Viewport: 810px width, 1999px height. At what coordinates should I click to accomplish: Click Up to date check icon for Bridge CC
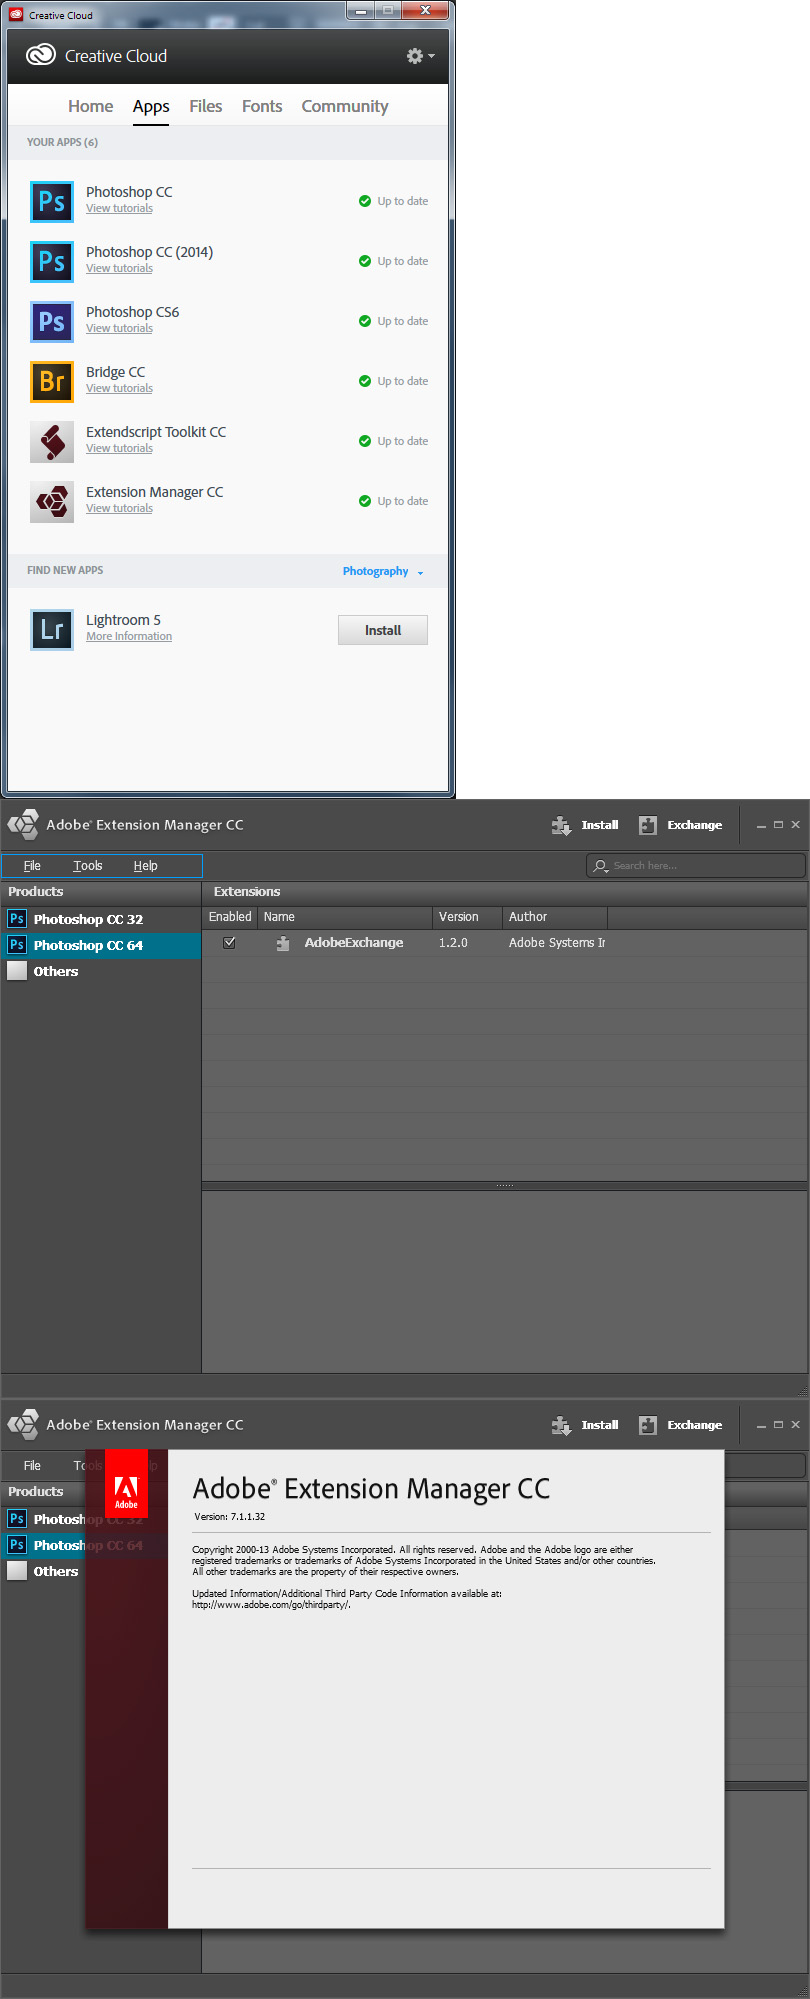[365, 381]
